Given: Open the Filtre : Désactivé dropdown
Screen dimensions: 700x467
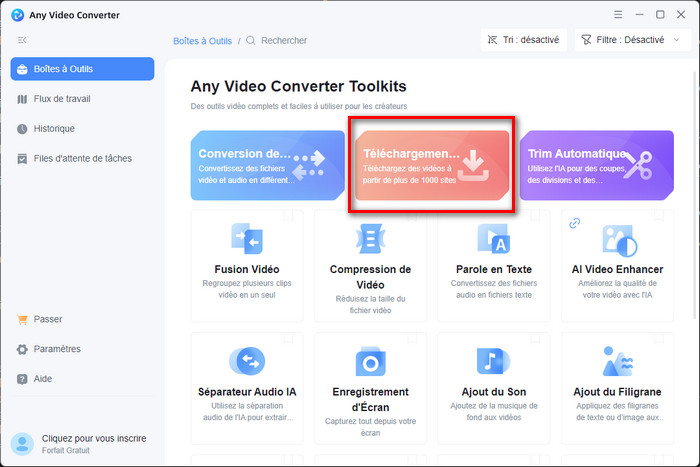Looking at the screenshot, I should 632,40.
